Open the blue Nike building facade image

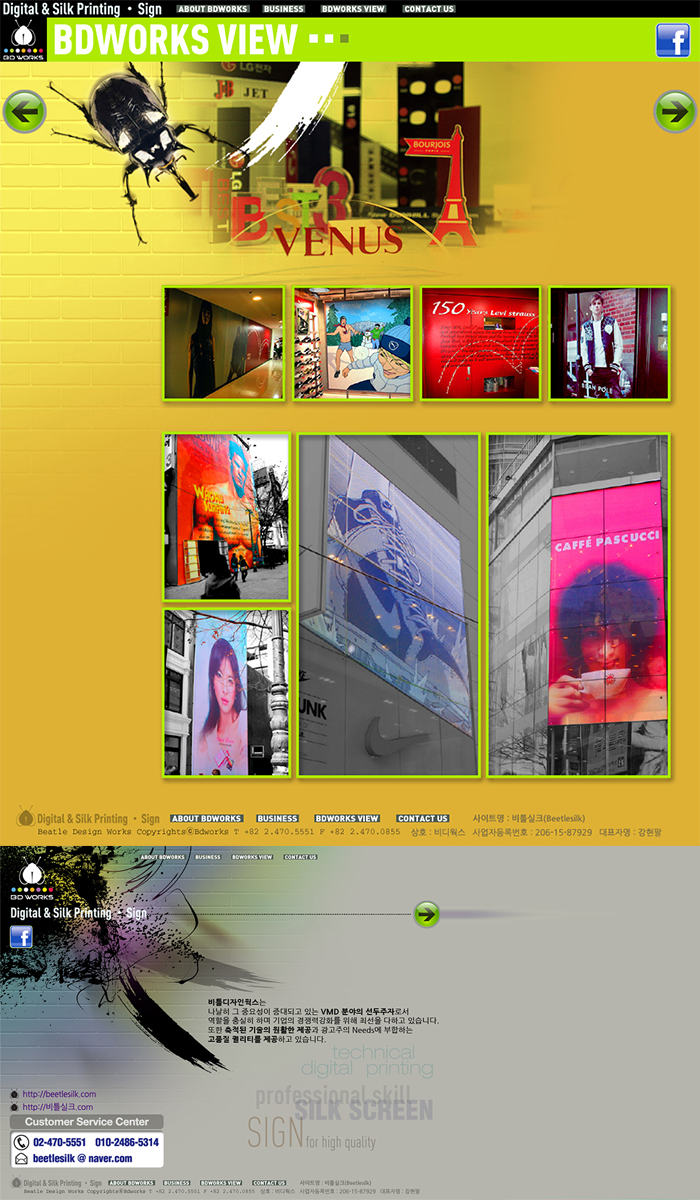[389, 605]
